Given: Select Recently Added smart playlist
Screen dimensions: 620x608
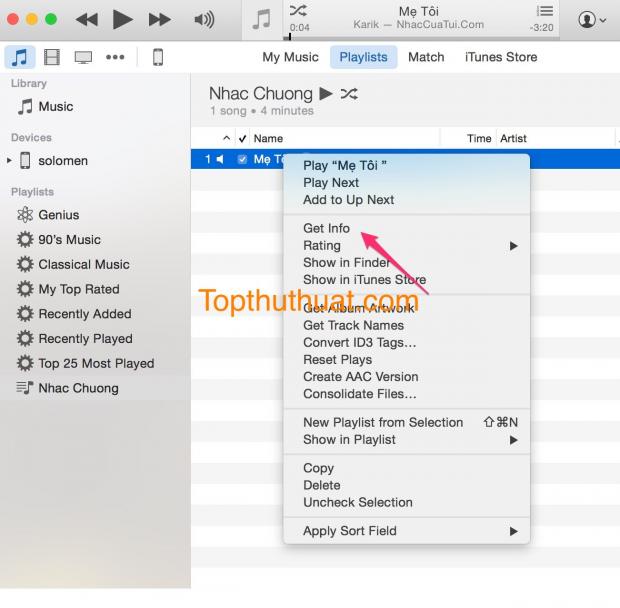Looking at the screenshot, I should click(x=84, y=314).
